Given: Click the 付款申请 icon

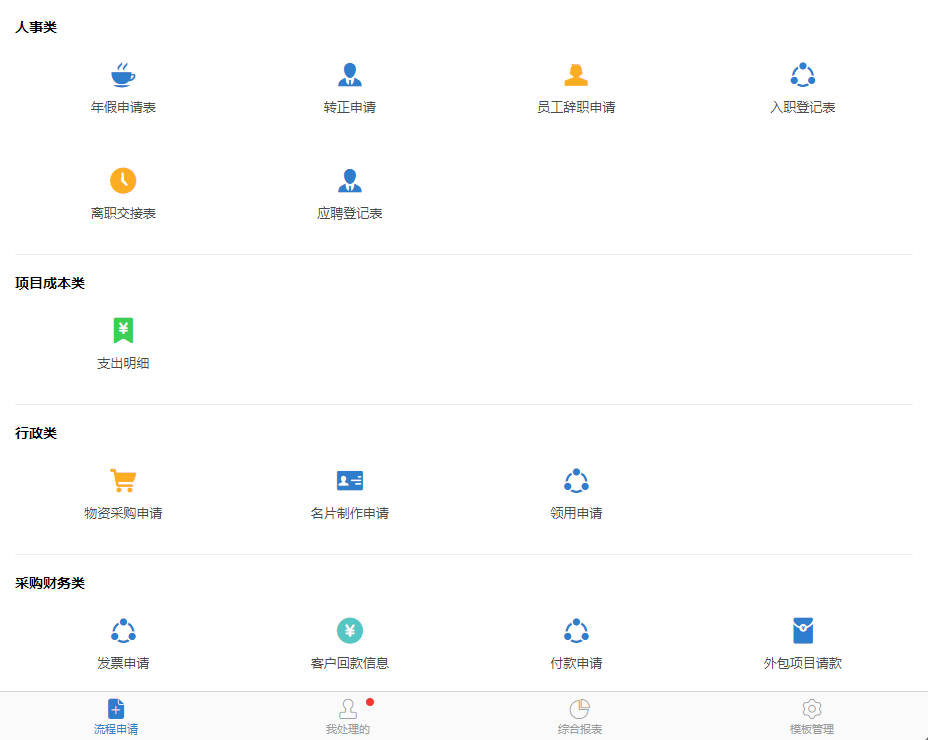Looking at the screenshot, I should [576, 631].
